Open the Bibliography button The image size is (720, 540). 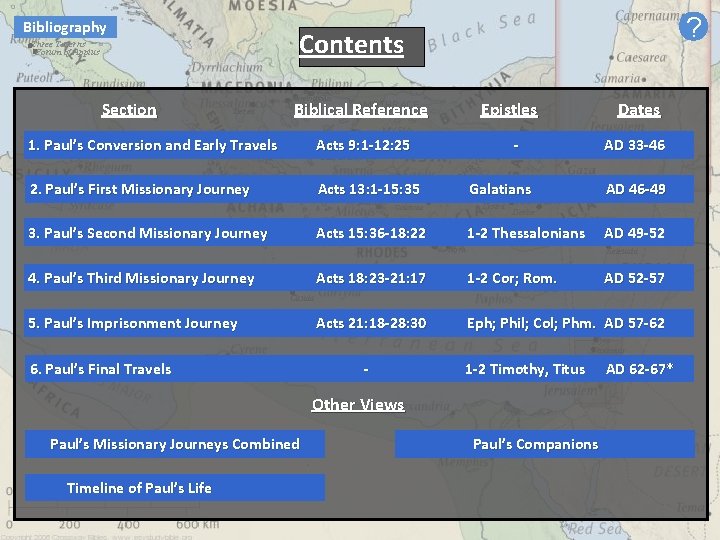point(65,27)
